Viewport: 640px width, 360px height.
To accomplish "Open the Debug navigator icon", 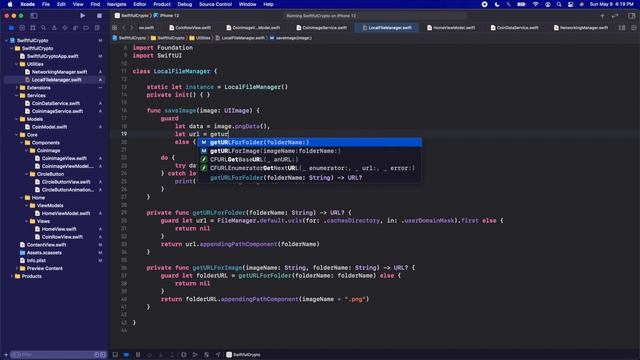I will 75,28.
